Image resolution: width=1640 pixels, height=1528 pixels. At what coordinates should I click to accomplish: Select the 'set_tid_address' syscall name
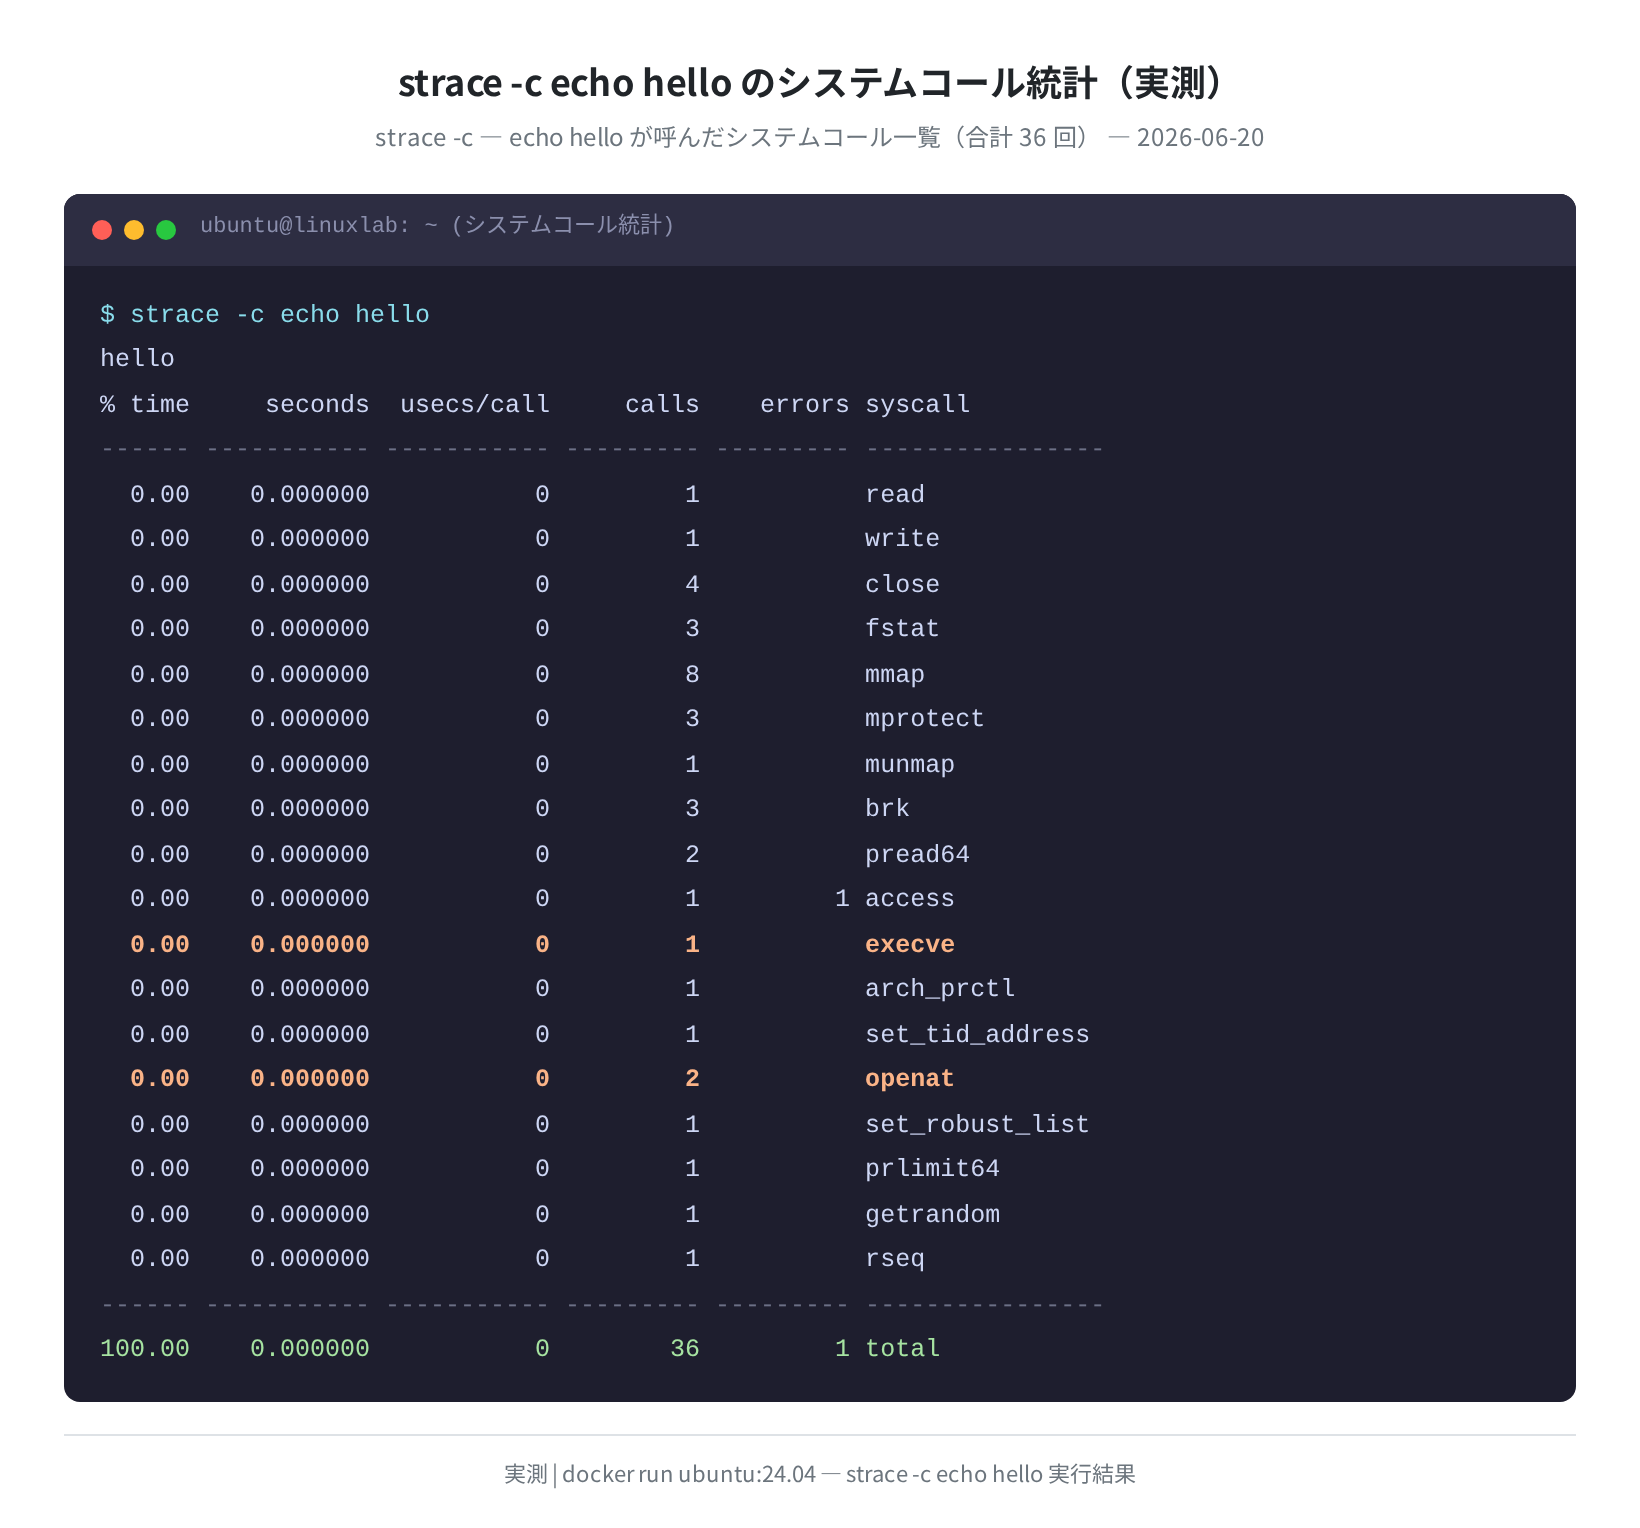[977, 1034]
